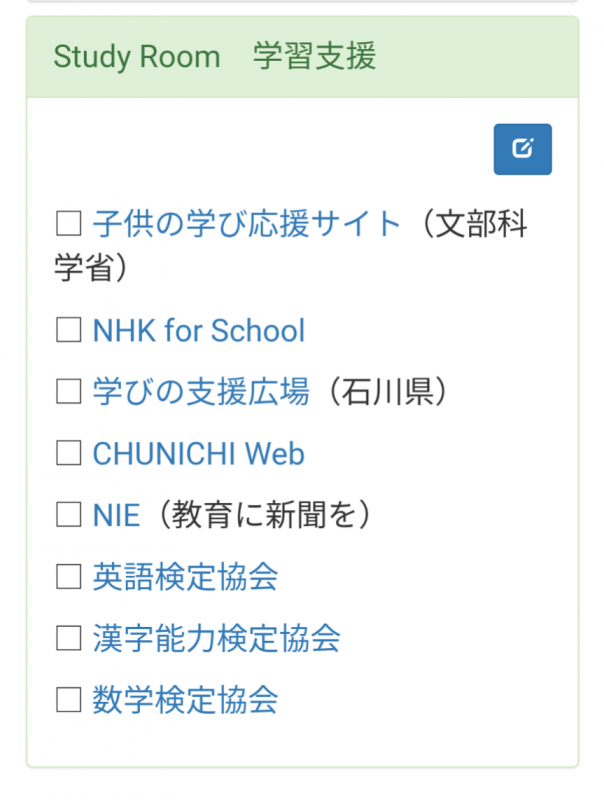The image size is (604, 800).
Task: Mark the 数学検定協会 checkbox
Action: [x=68, y=700]
